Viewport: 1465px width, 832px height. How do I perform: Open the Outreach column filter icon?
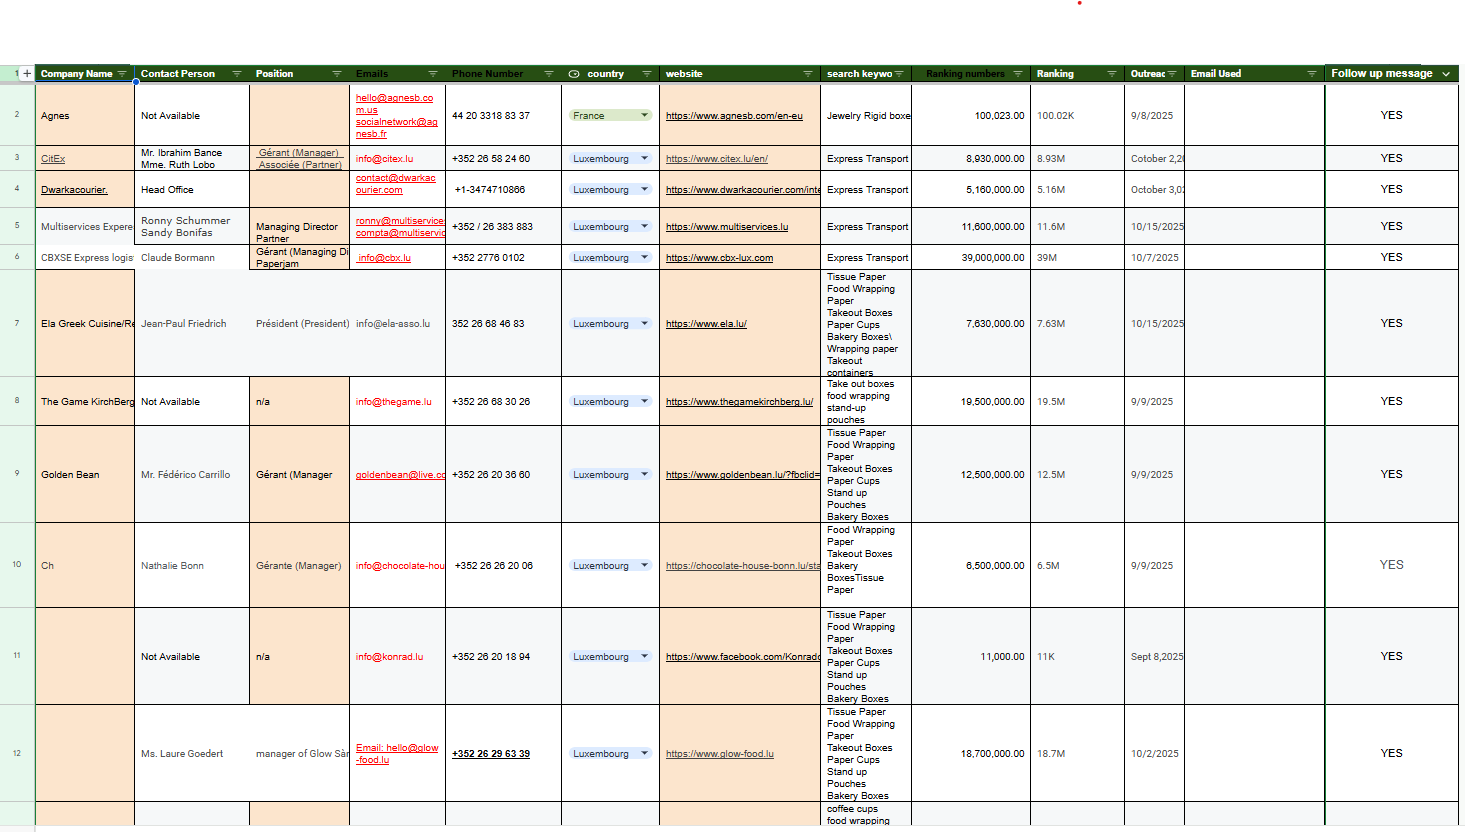[x=1172, y=74]
